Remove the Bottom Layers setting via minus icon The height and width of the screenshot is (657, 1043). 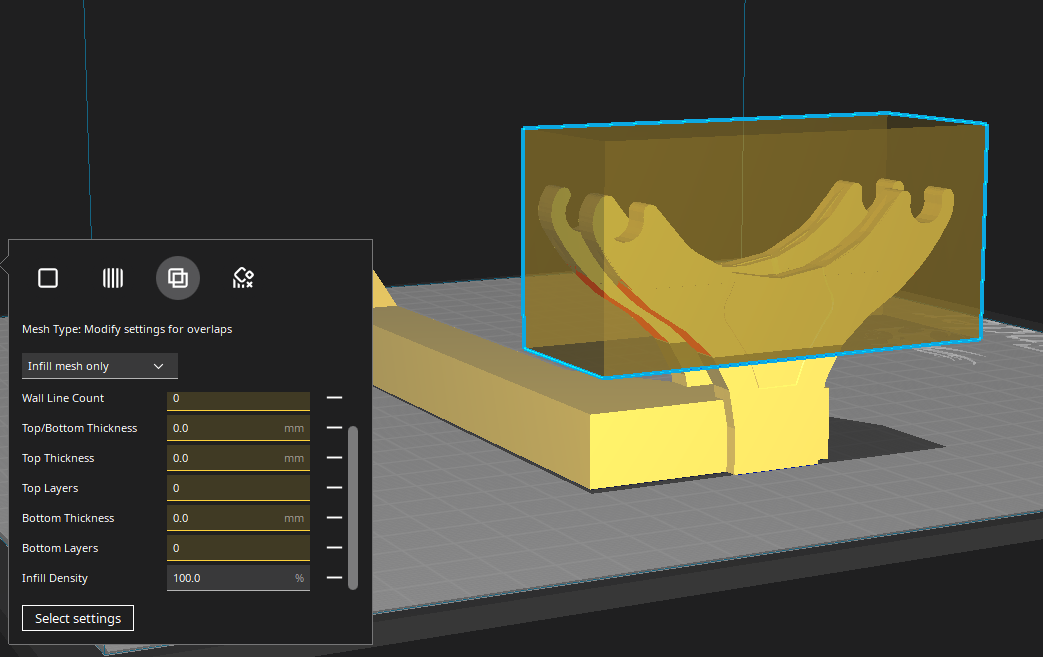click(x=334, y=547)
